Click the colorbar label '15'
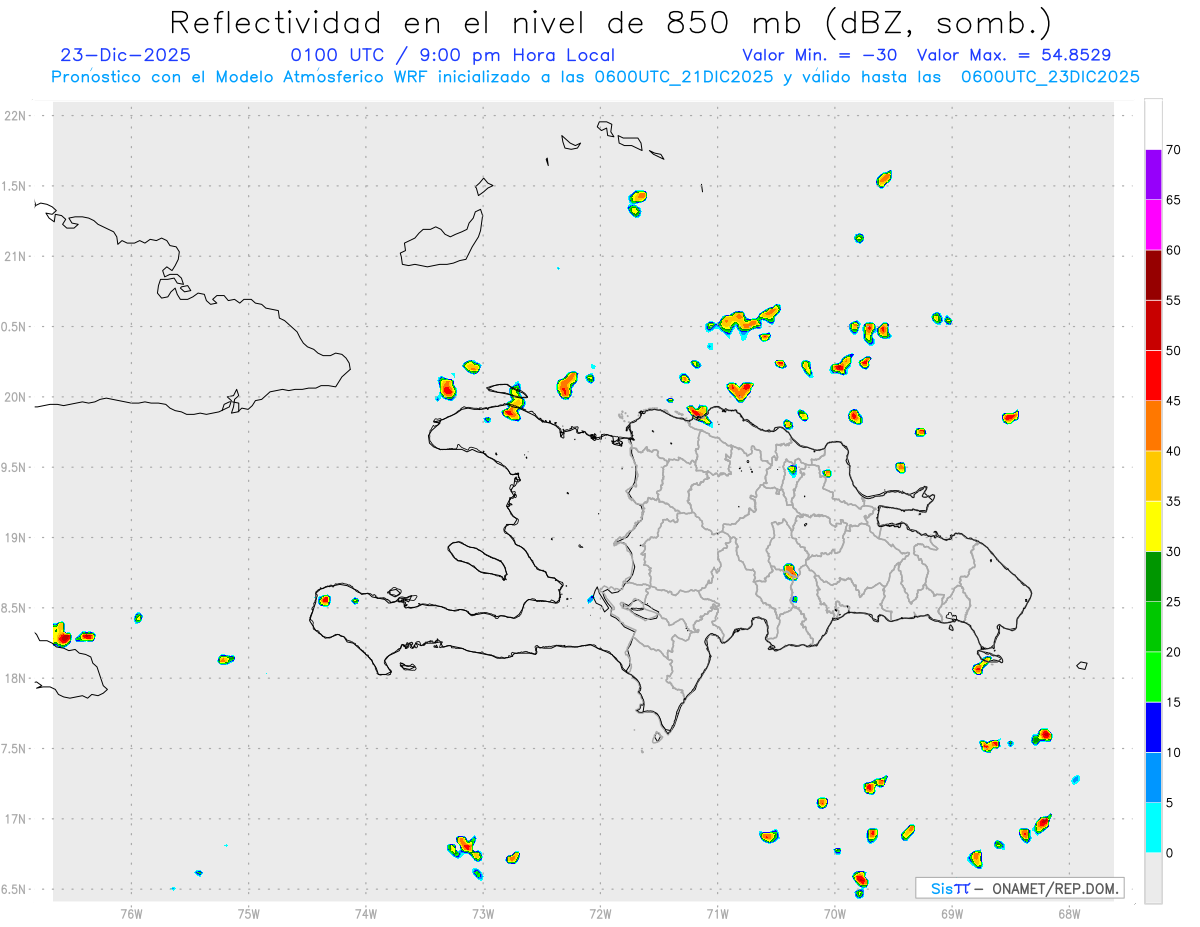1200x927 pixels. (1174, 702)
